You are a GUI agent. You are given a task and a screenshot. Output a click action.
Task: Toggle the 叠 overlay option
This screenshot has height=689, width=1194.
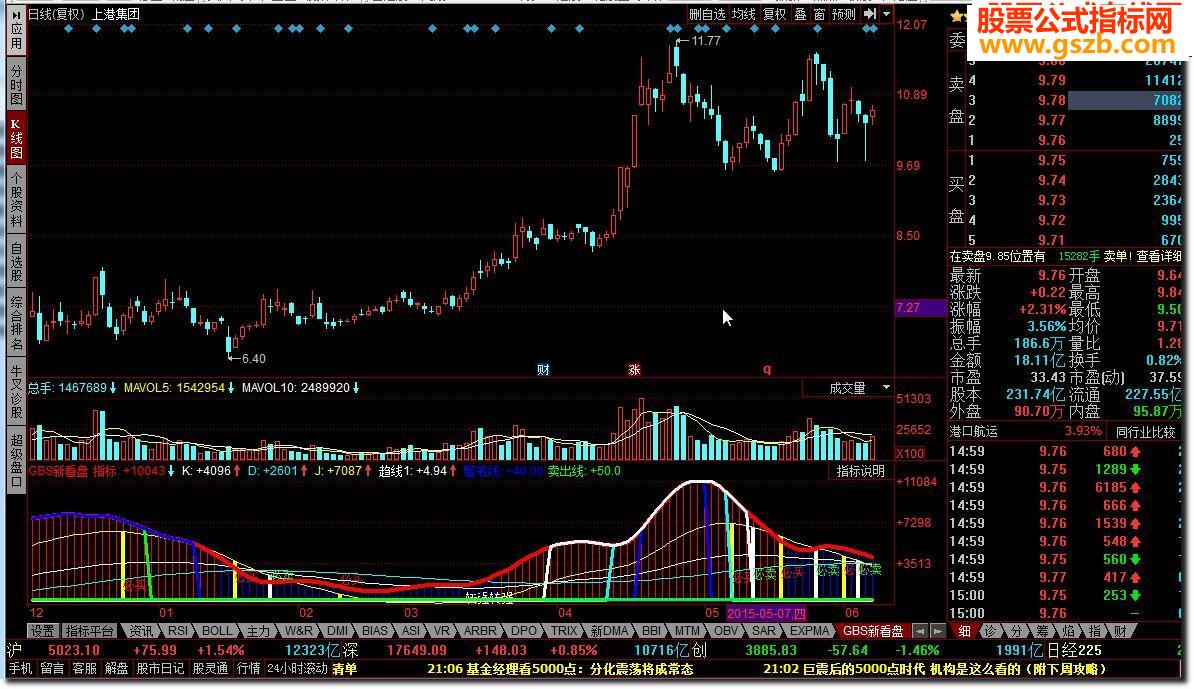tap(800, 14)
